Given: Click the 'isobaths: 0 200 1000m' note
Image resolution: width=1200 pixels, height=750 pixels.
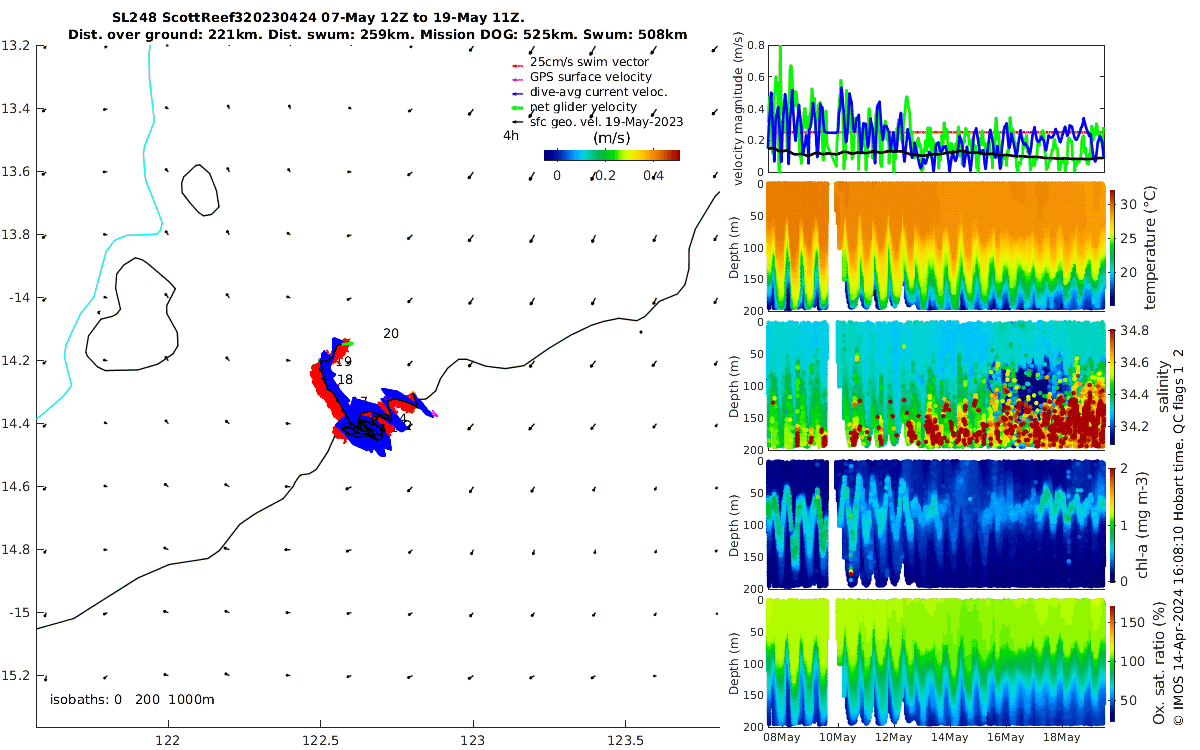Looking at the screenshot, I should tap(132, 699).
